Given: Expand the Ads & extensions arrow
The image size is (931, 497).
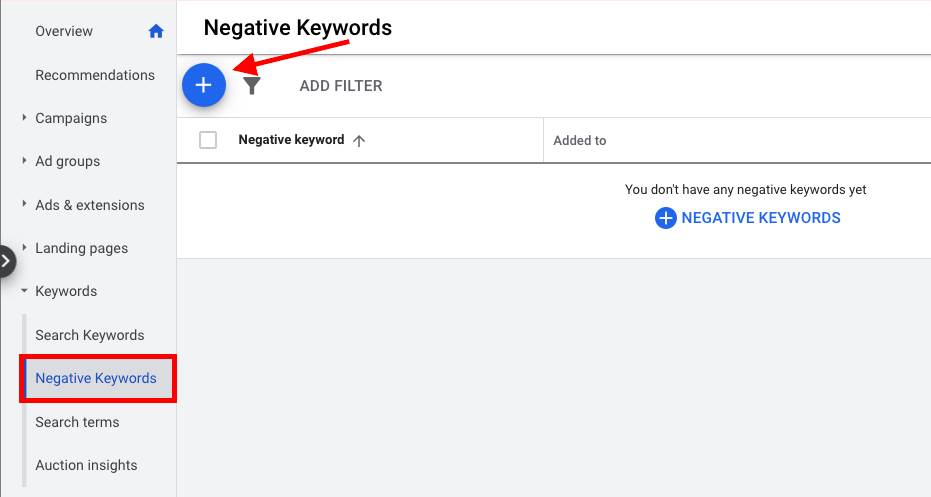Looking at the screenshot, I should (24, 204).
